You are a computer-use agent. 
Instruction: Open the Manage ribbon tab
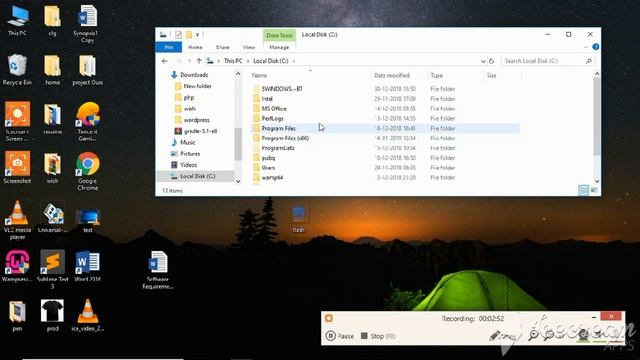279,47
